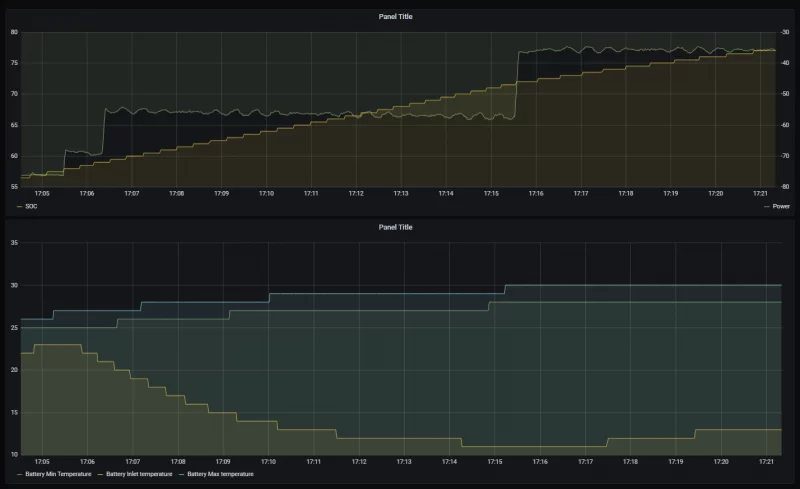Viewport: 800px width, 489px height.
Task: Click the Battery Max temperature legend label
Action: (x=220, y=473)
